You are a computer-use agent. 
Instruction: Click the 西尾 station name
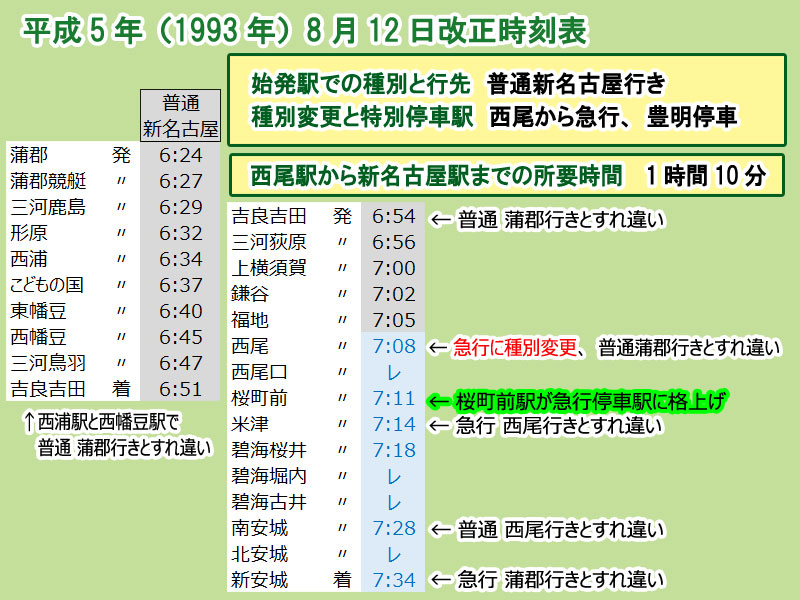[x=250, y=346]
